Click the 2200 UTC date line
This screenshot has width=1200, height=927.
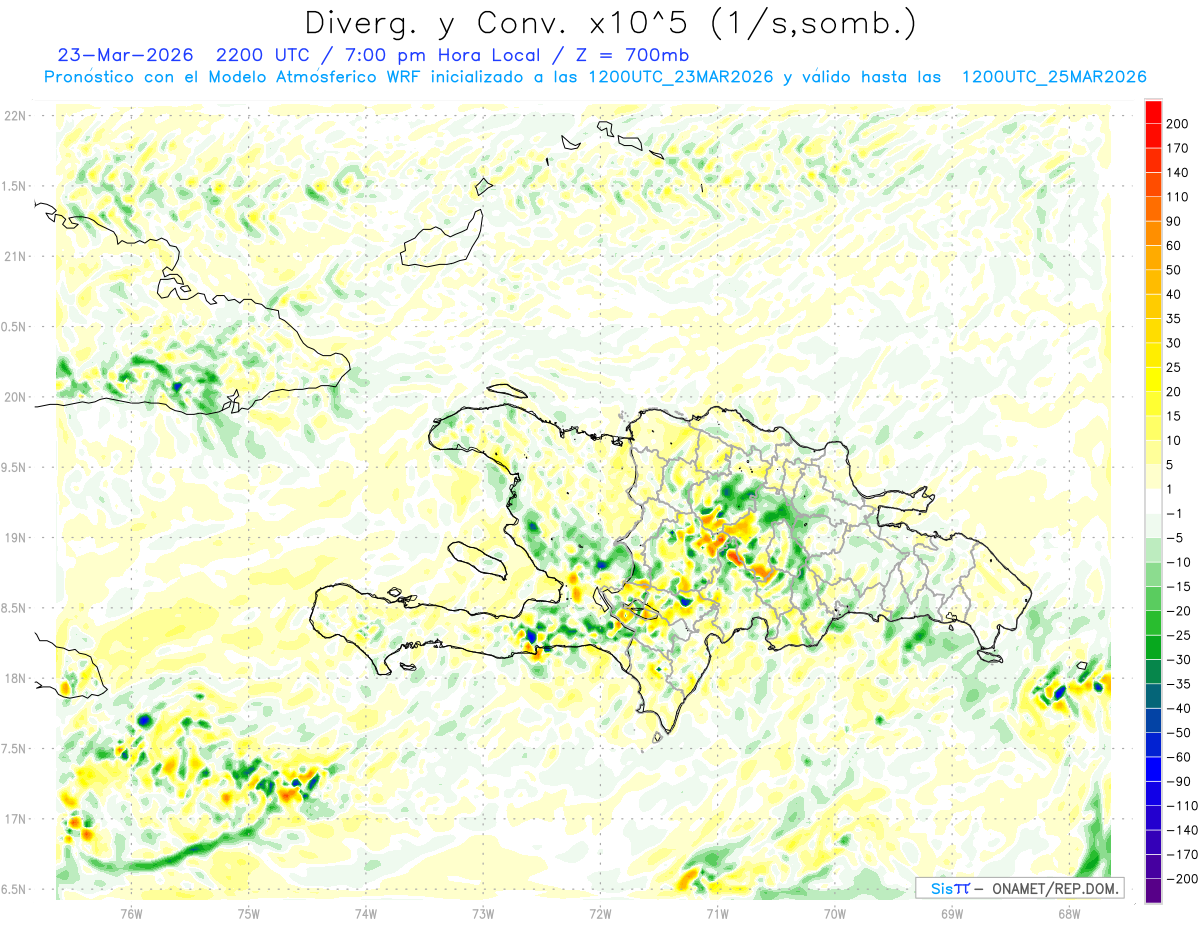pos(372,54)
